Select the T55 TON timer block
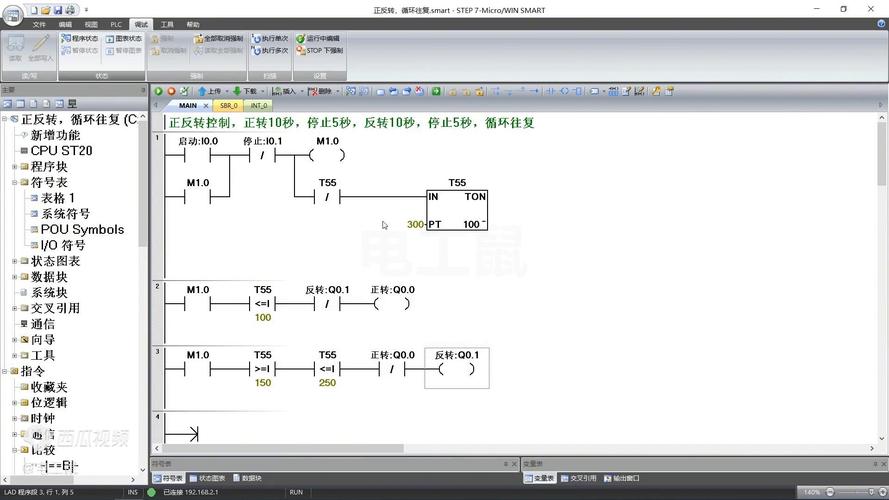Screen dimensions: 889x500 click(x=457, y=210)
